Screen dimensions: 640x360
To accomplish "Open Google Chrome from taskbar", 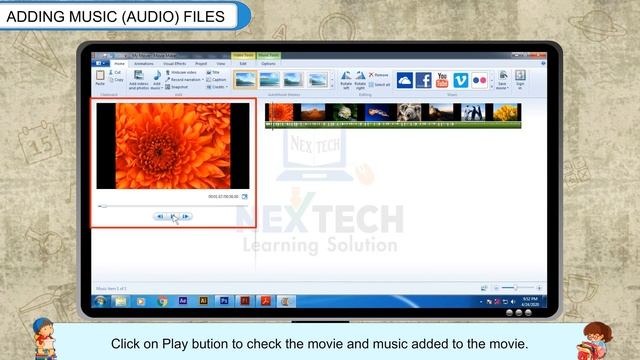I will [x=162, y=302].
